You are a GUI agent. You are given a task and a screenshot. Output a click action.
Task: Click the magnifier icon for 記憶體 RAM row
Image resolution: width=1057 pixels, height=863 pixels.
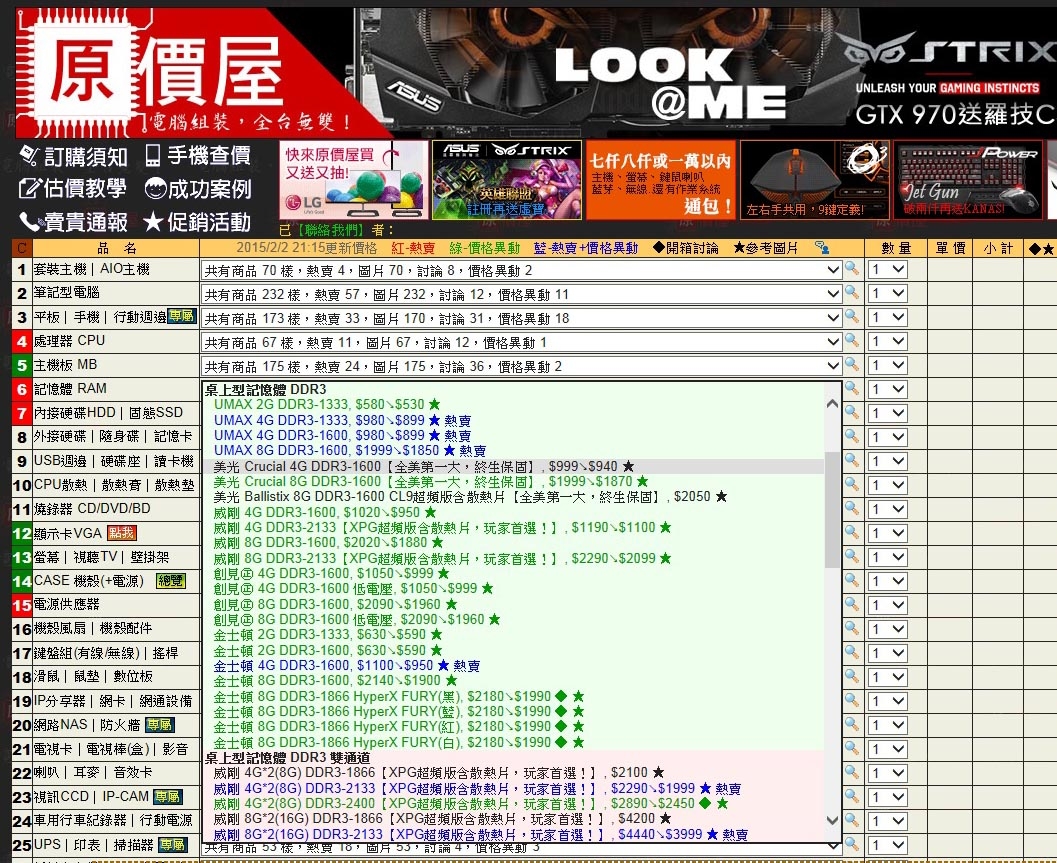click(852, 388)
